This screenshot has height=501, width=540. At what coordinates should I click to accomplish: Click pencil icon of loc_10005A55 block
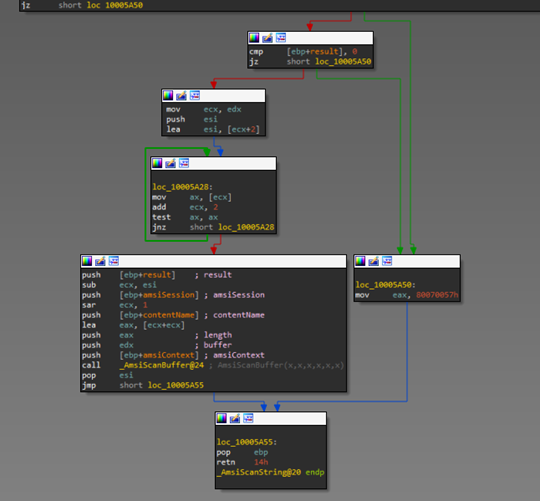pos(235,418)
